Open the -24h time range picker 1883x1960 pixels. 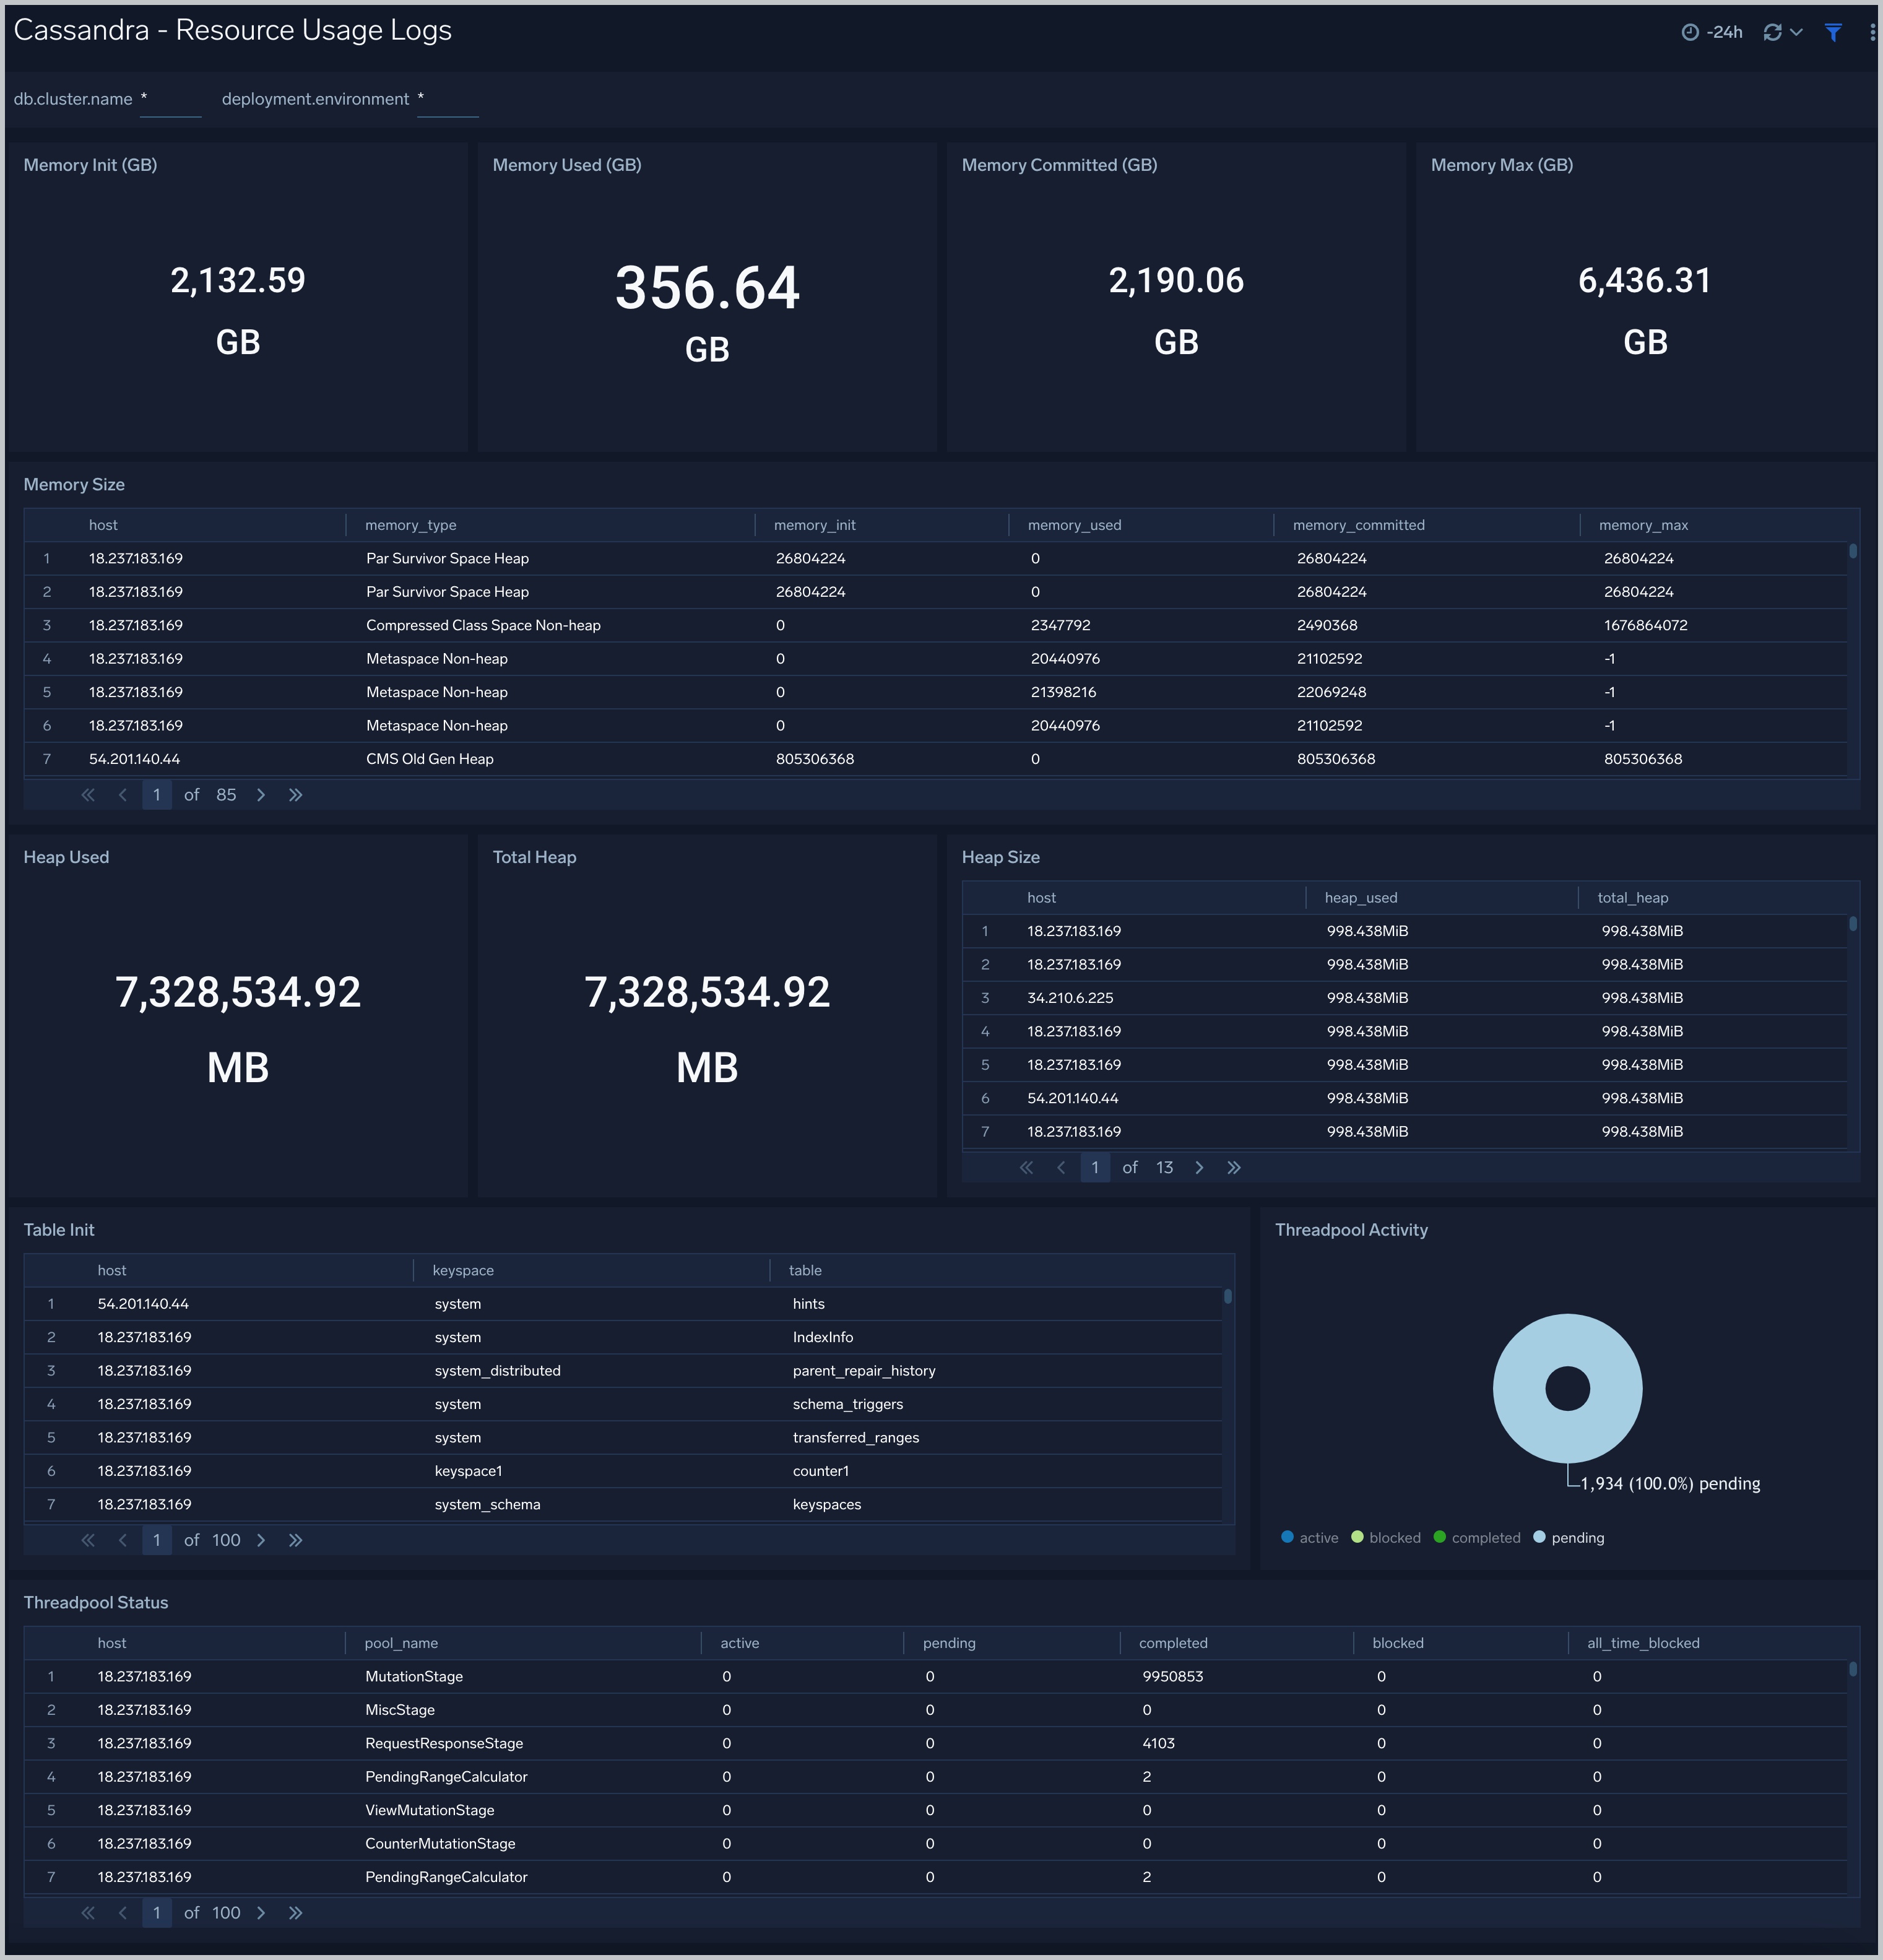pos(1712,32)
